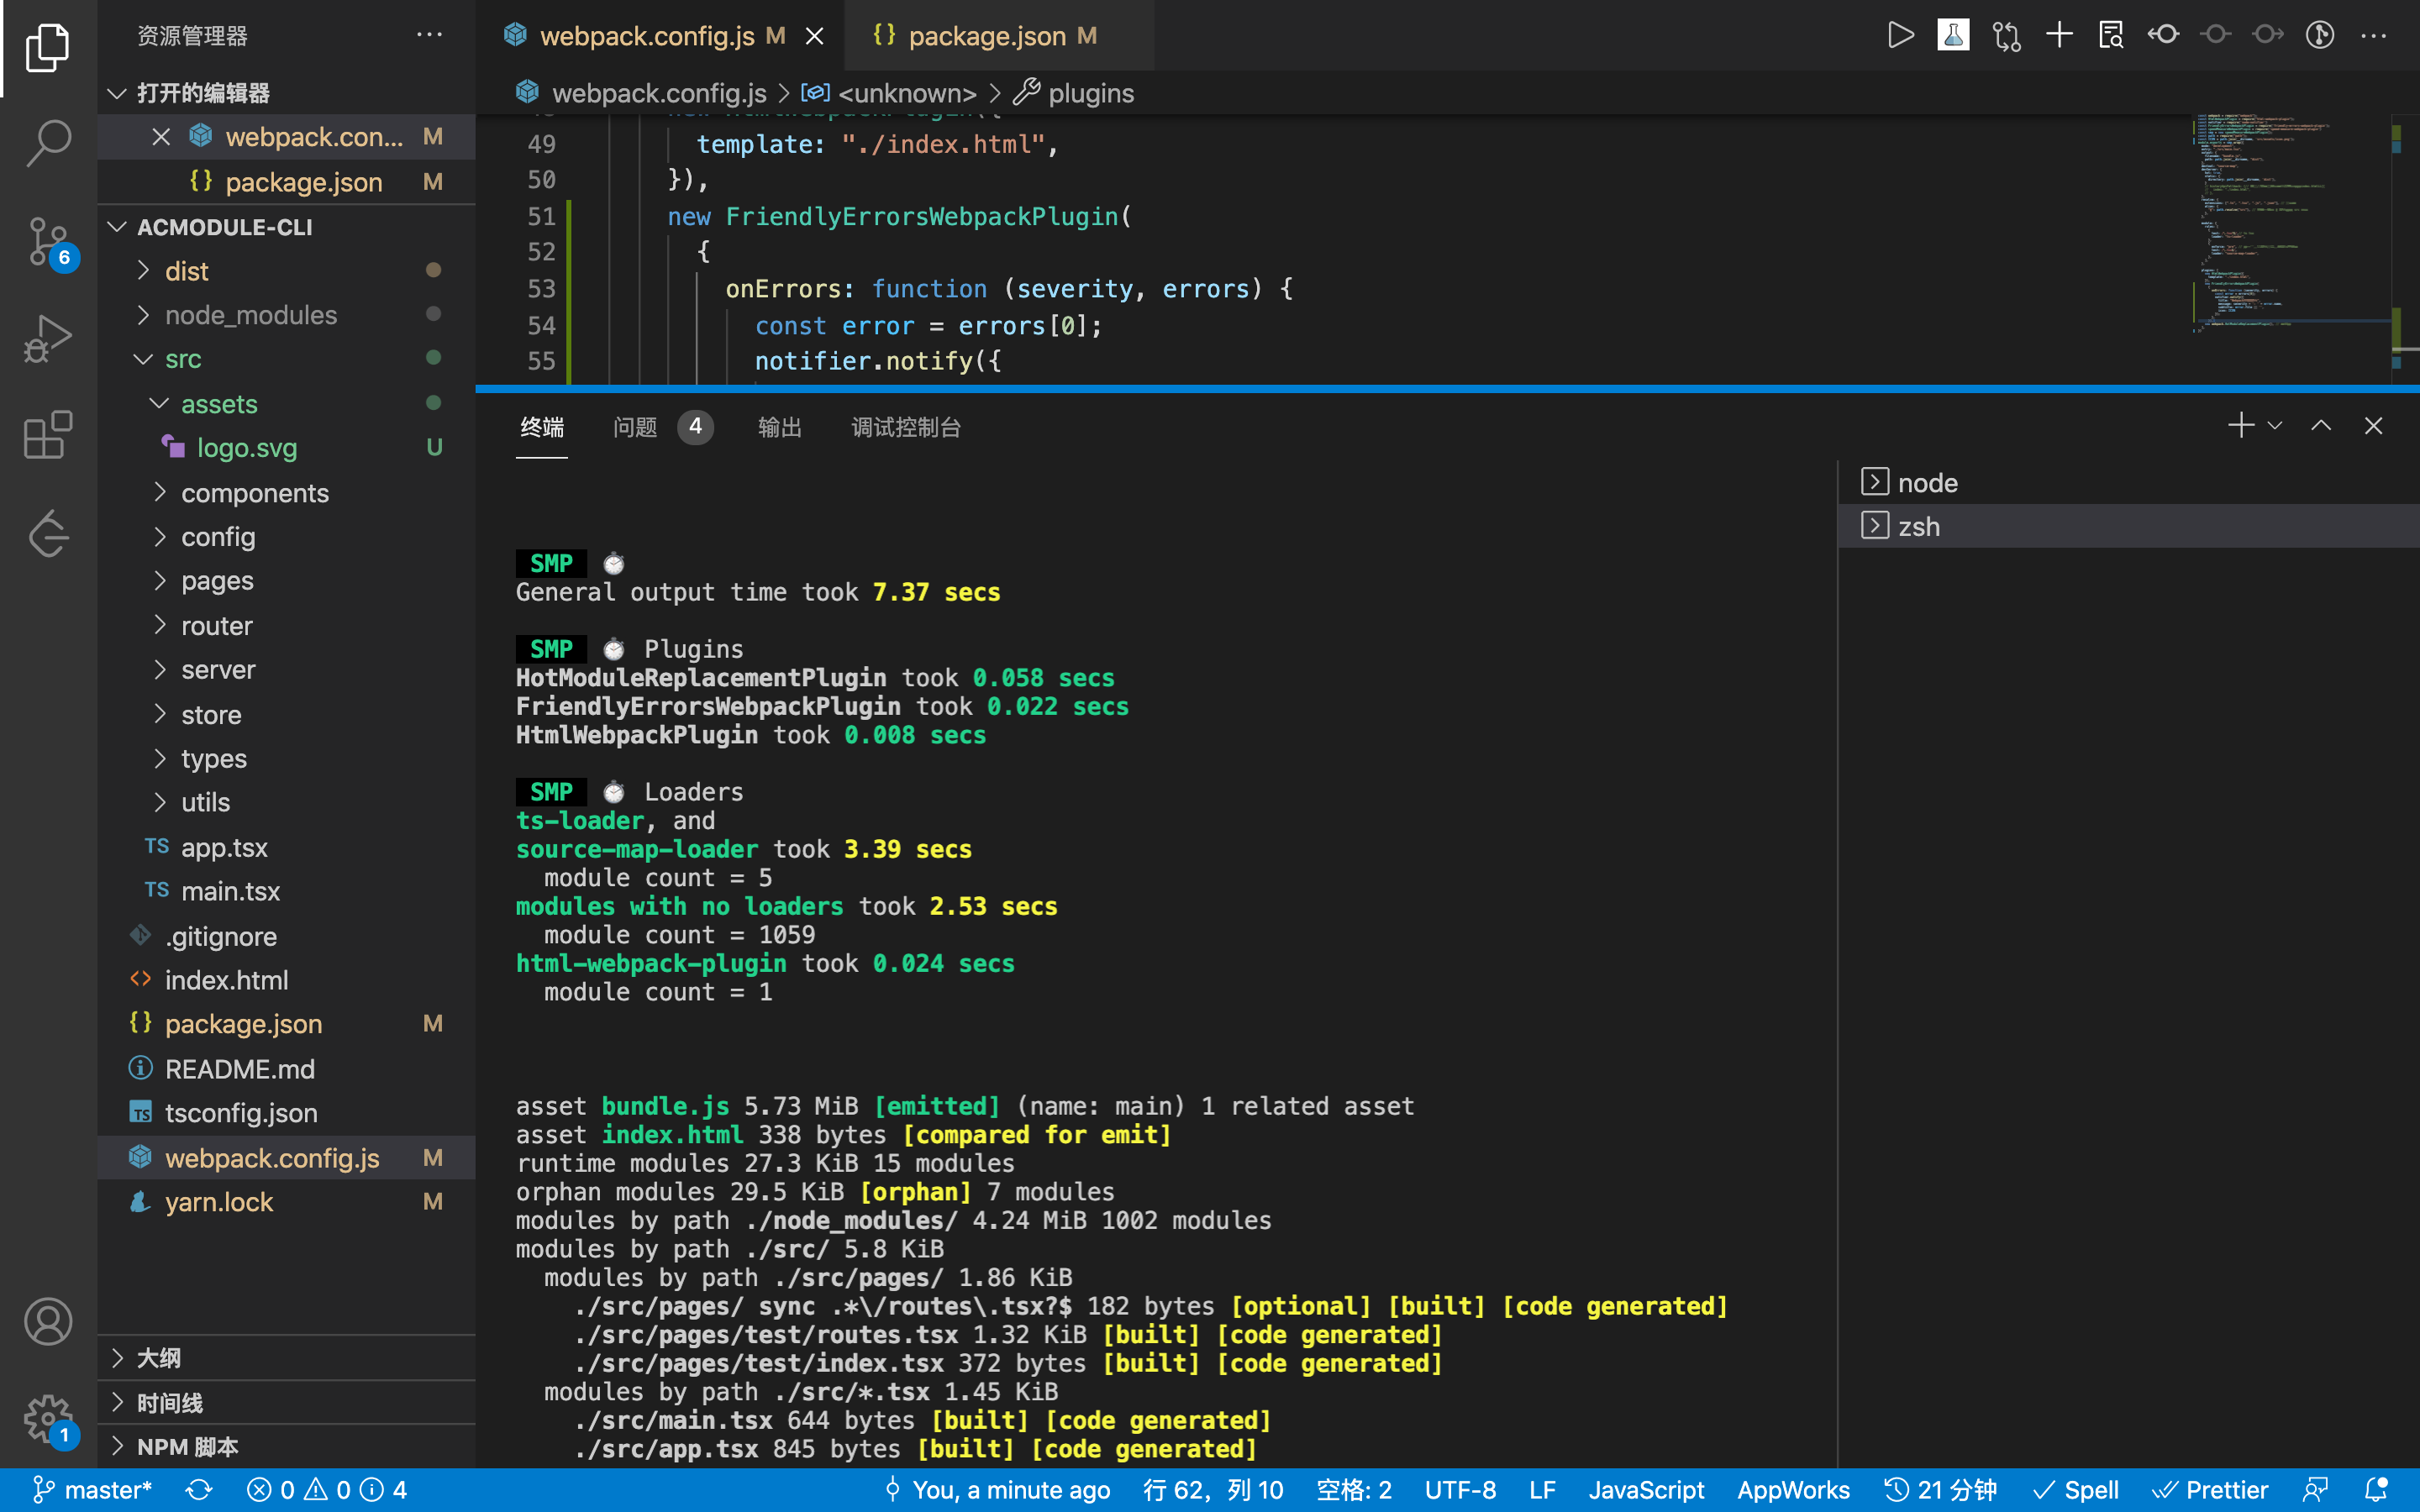Expand the components folder
2420x1512 pixels.
pos(254,493)
